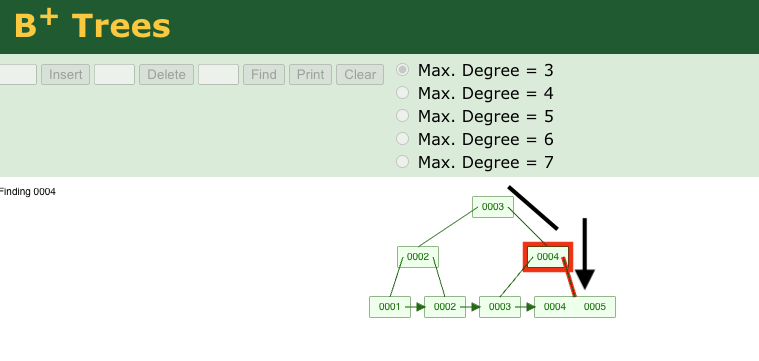Click the 'Finding 0004' status text

[28, 192]
